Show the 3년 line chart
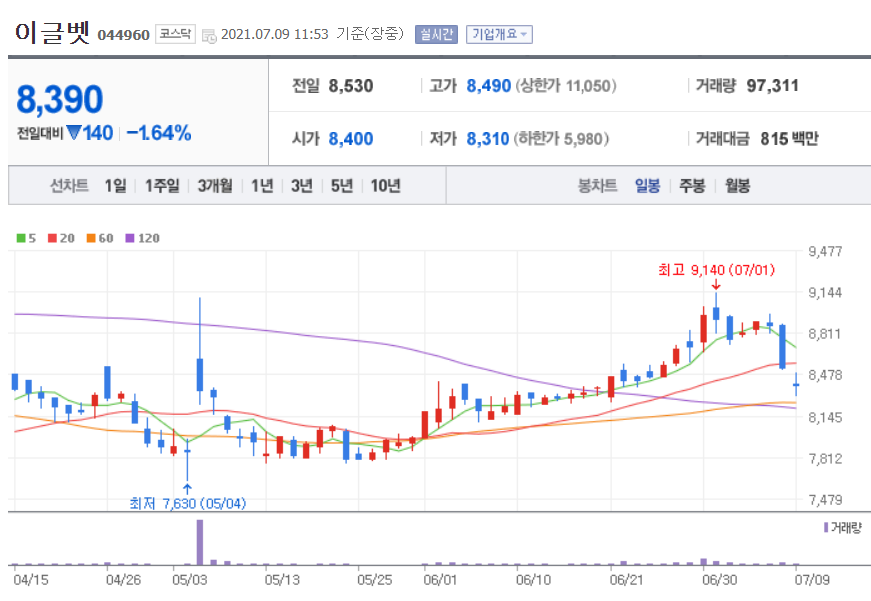Screen dimensions: 871x601 coord(302,186)
